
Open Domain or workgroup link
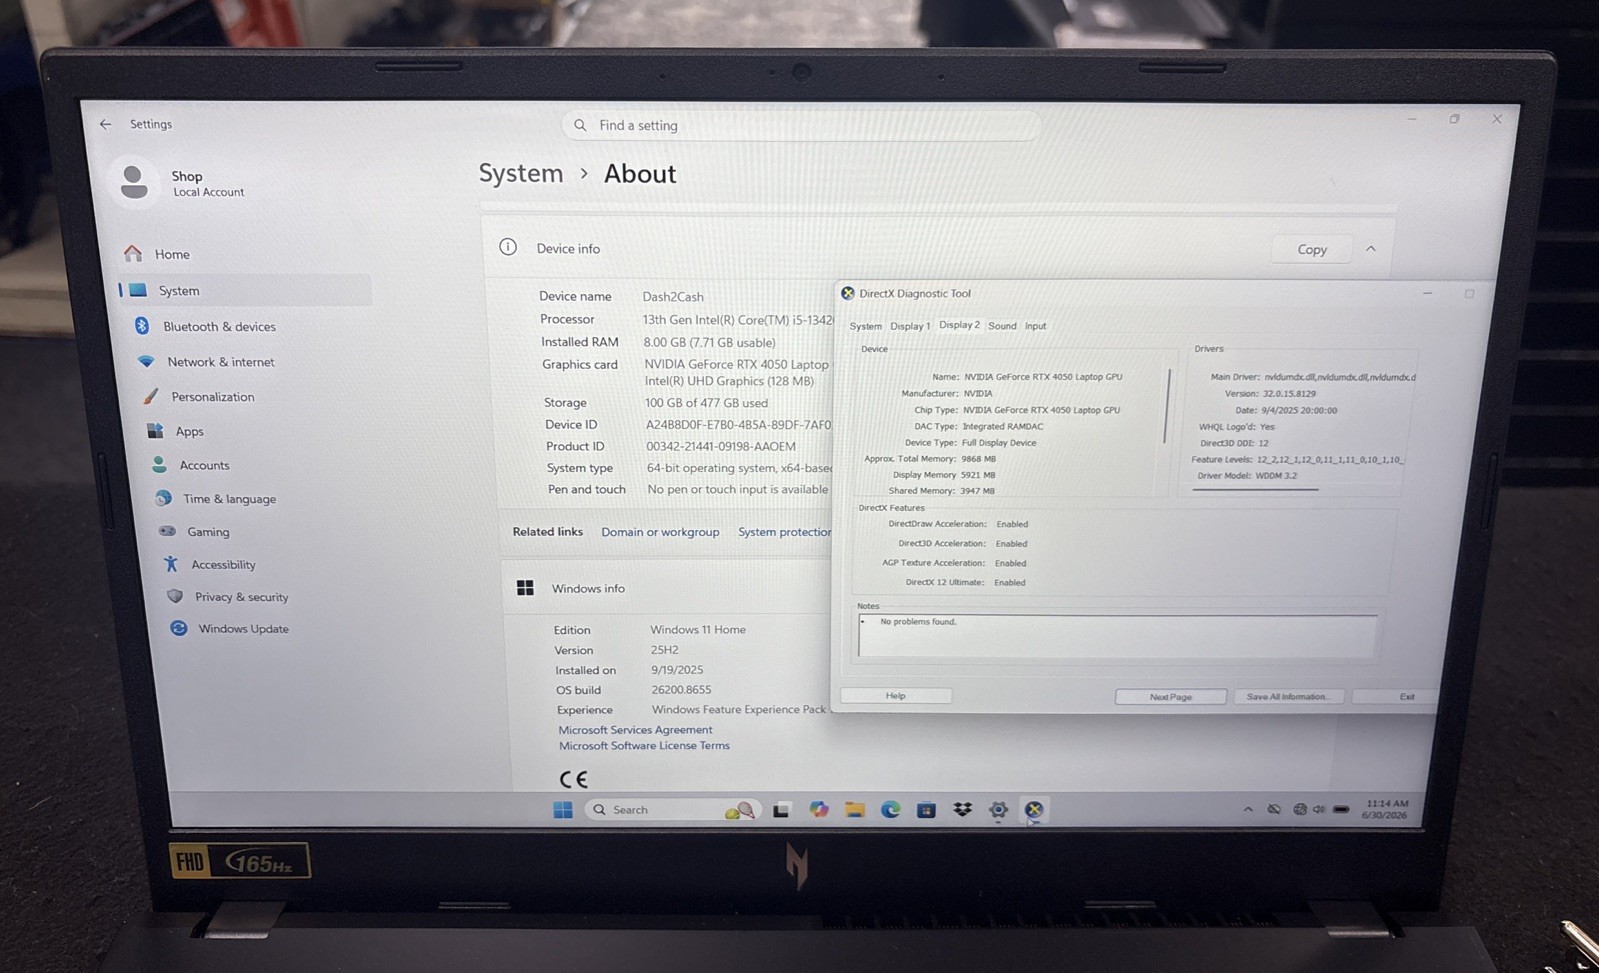click(660, 532)
